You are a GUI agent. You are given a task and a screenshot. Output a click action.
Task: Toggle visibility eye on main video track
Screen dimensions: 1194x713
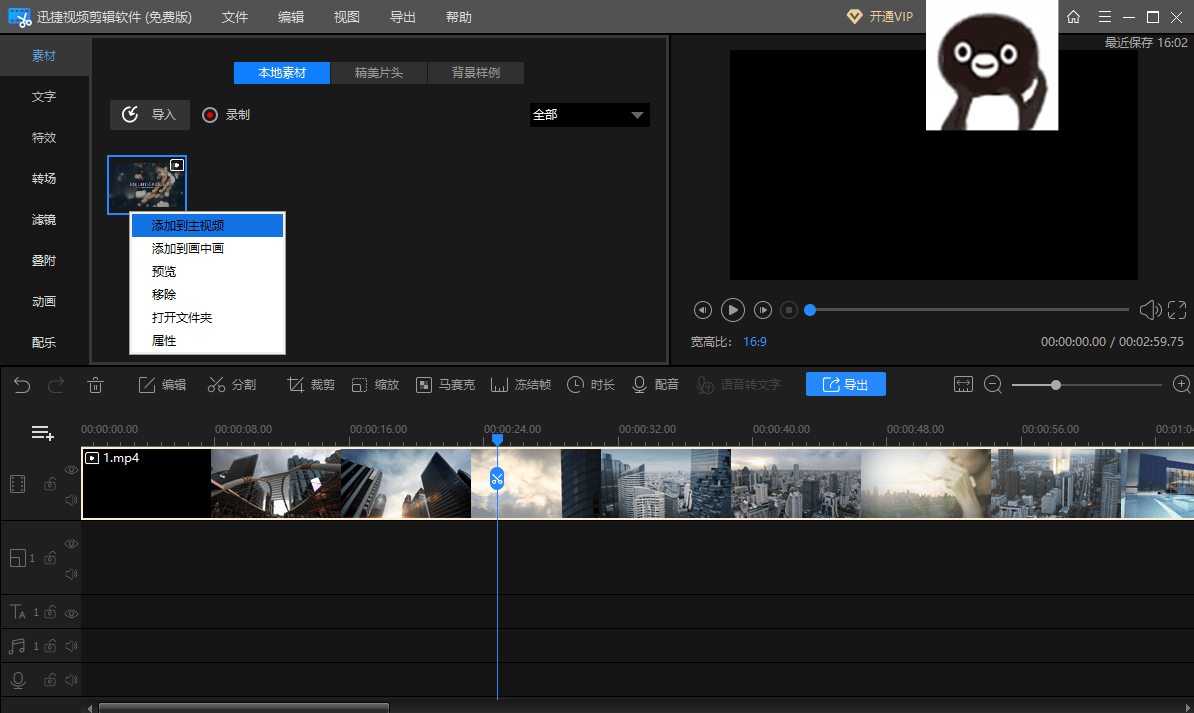(71, 469)
